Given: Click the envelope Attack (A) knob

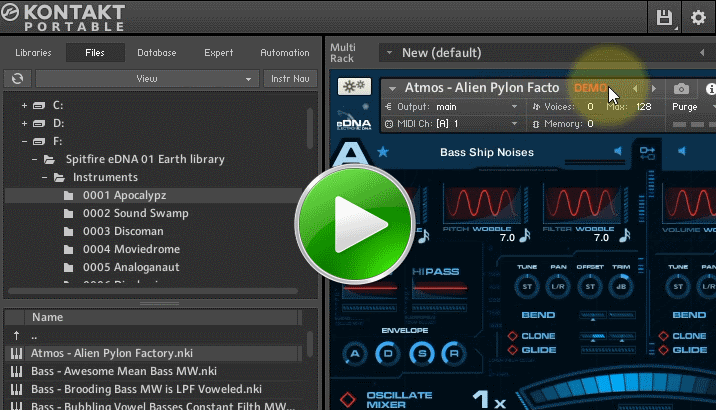Looking at the screenshot, I should point(353,353).
